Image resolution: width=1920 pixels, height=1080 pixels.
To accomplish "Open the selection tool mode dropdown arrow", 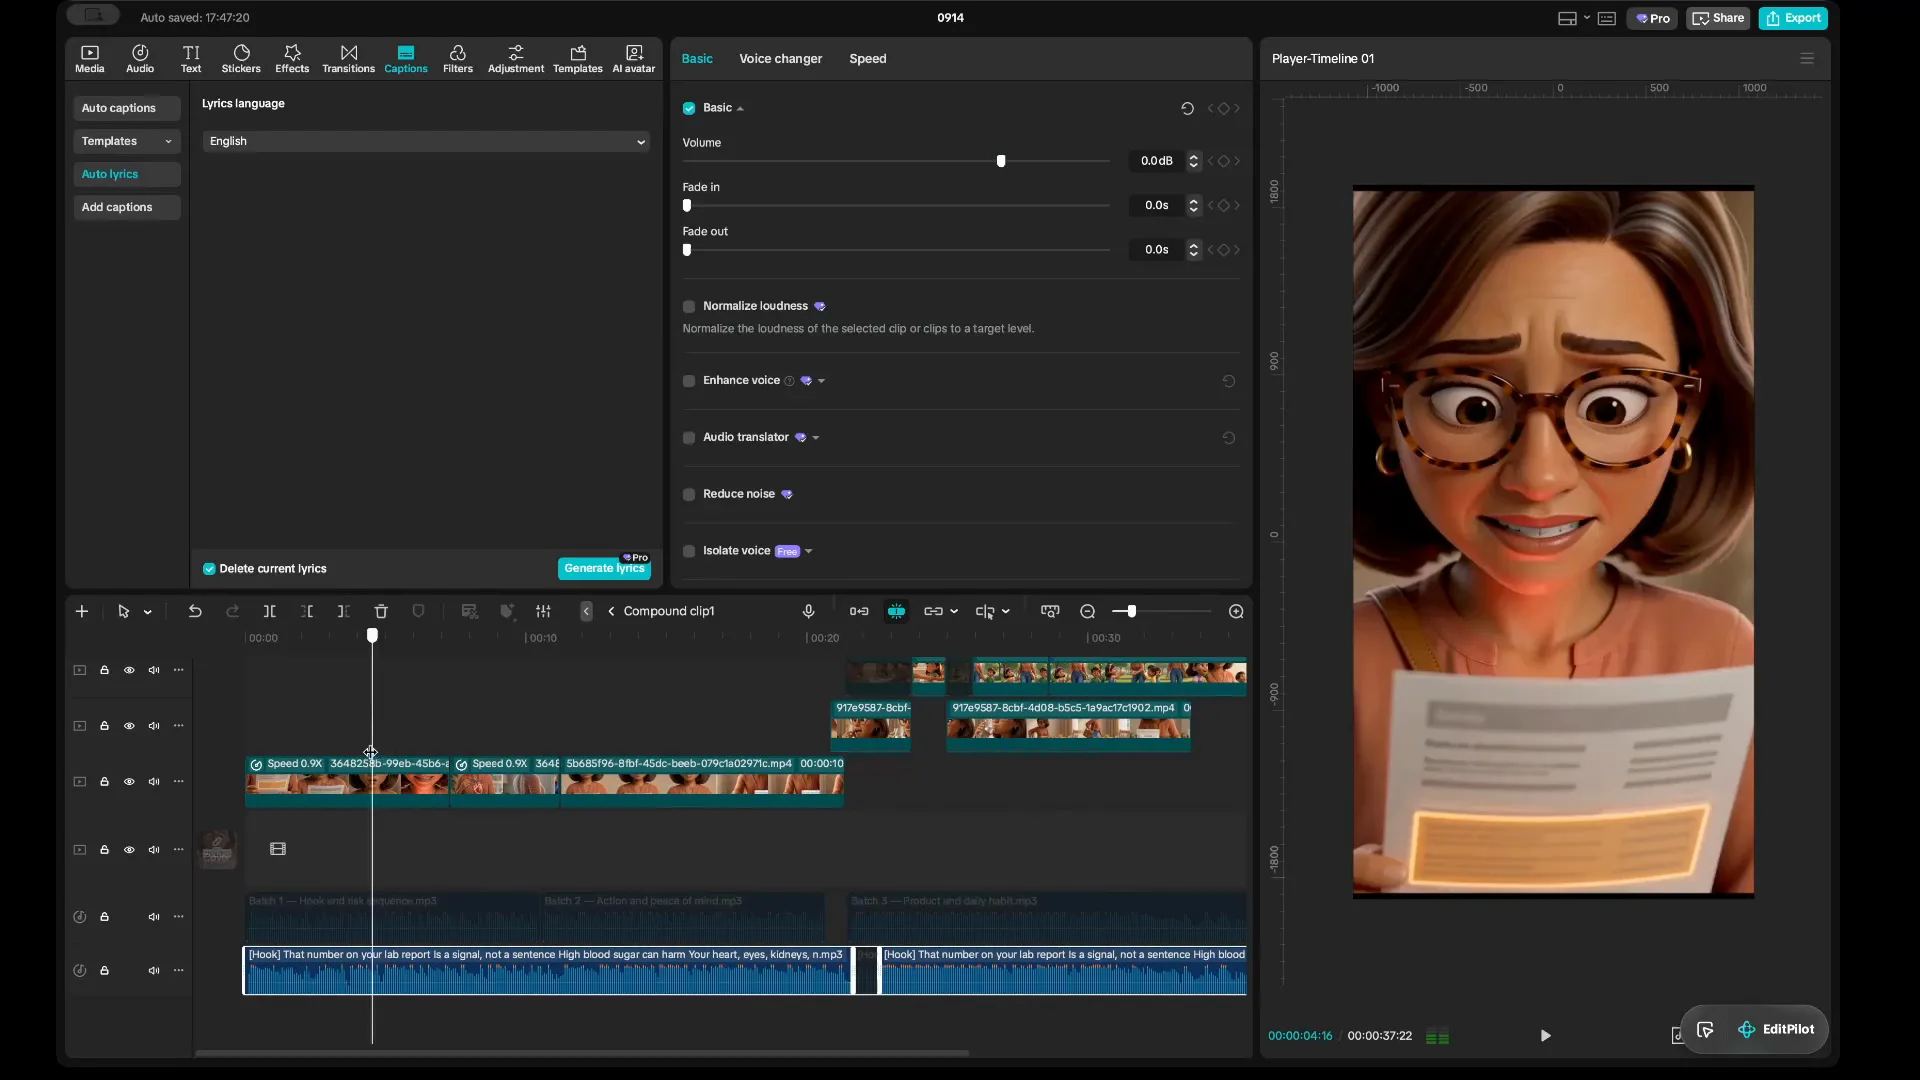I will tap(148, 612).
